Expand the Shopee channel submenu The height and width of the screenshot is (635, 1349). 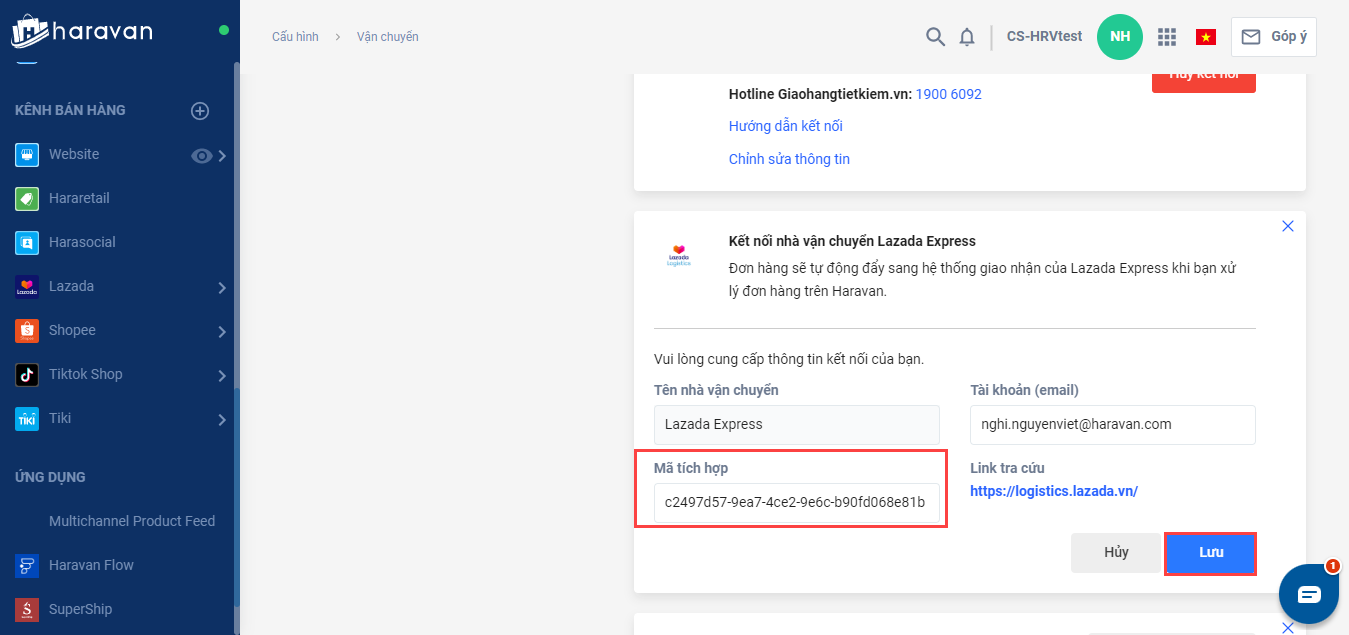click(222, 332)
